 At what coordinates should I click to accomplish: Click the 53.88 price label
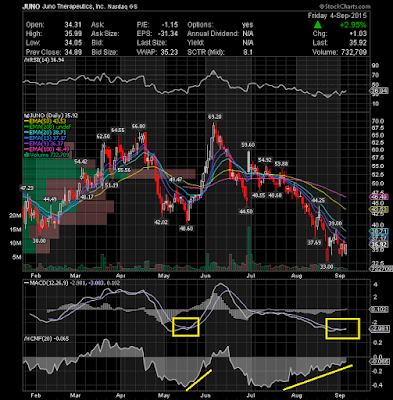[281, 164]
